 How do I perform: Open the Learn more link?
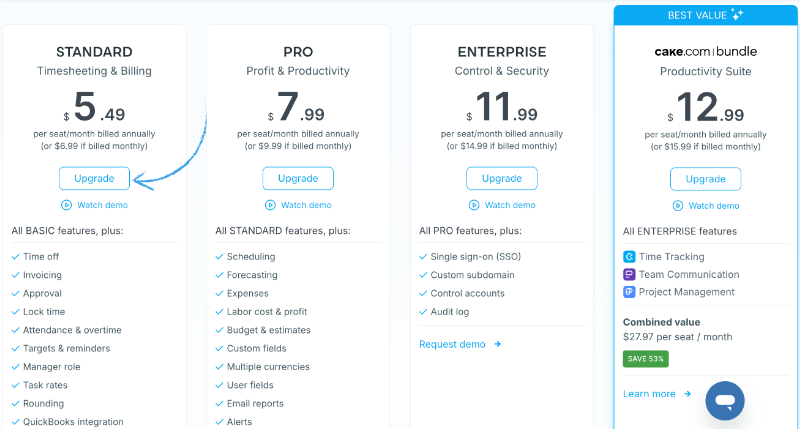(649, 394)
